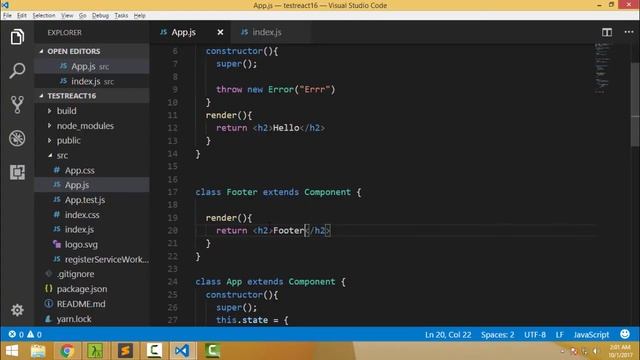Click the split editor icon
The width and height of the screenshot is (640, 360).
click(607, 32)
